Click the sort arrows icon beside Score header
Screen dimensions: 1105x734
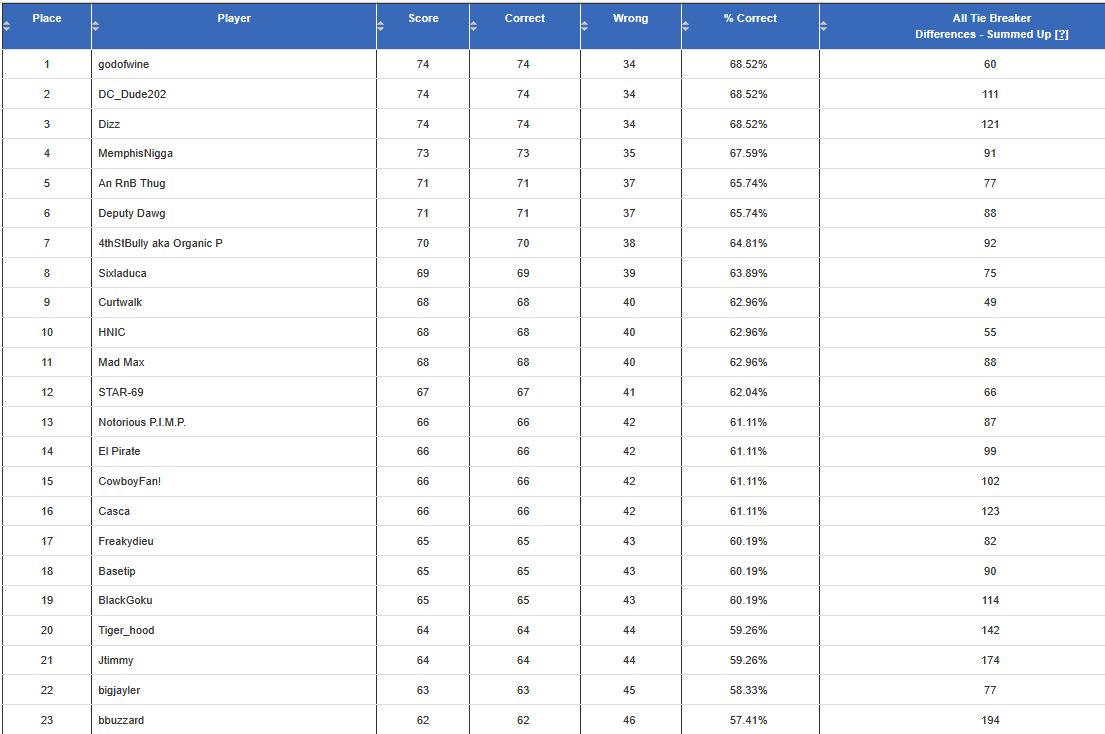point(381,27)
